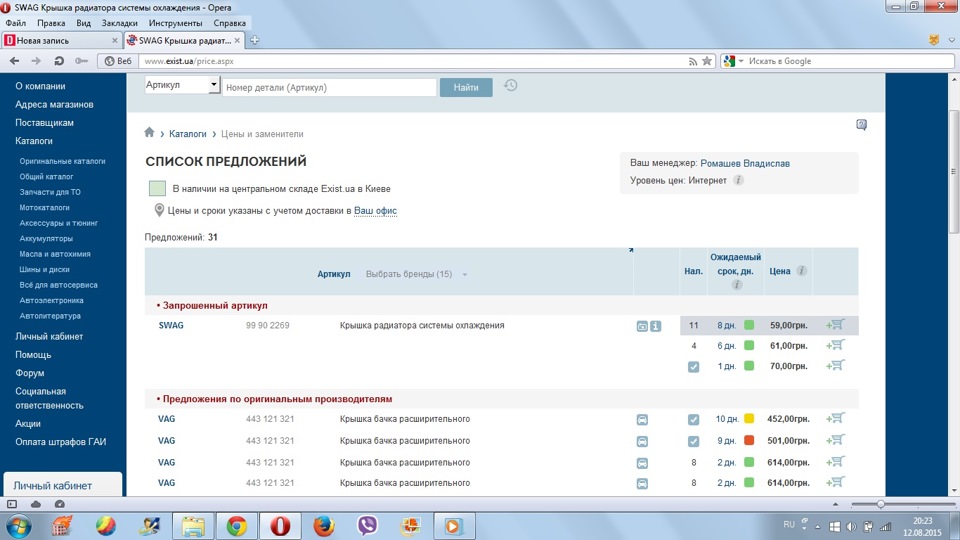Close the Новая запись tab
The width and height of the screenshot is (960, 540).
(x=114, y=40)
